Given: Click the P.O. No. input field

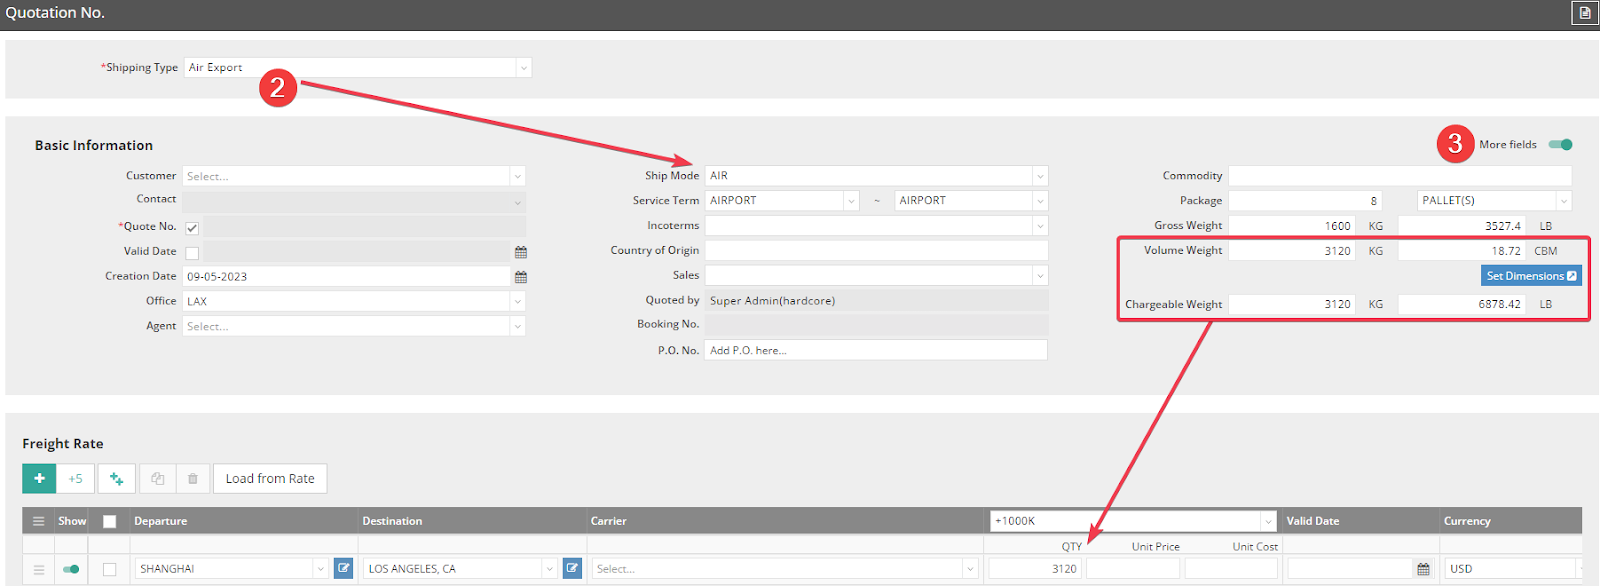Looking at the screenshot, I should [x=875, y=351].
